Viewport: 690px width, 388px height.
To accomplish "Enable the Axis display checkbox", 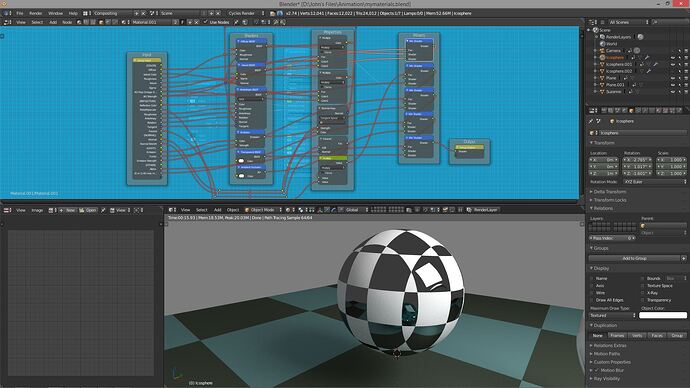I will pyautogui.click(x=592, y=286).
